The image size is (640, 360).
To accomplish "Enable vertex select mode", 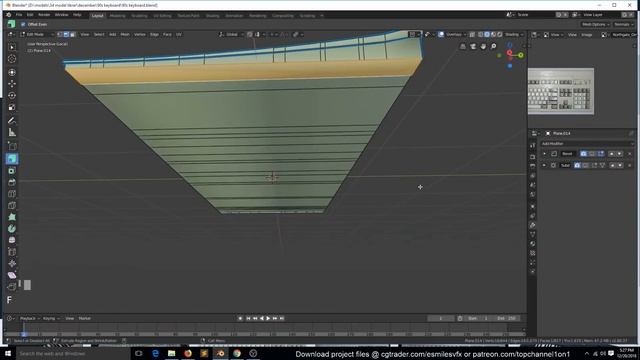I will [x=60, y=35].
